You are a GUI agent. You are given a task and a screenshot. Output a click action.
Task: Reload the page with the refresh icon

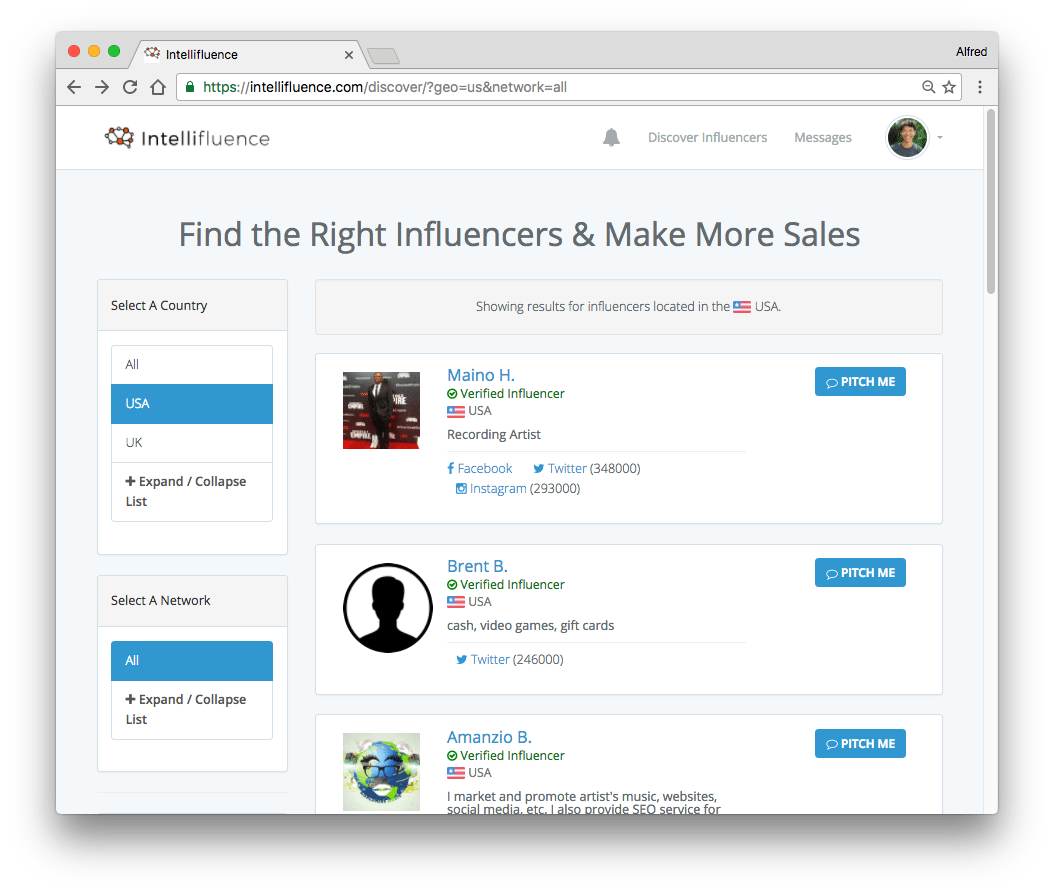[x=130, y=87]
